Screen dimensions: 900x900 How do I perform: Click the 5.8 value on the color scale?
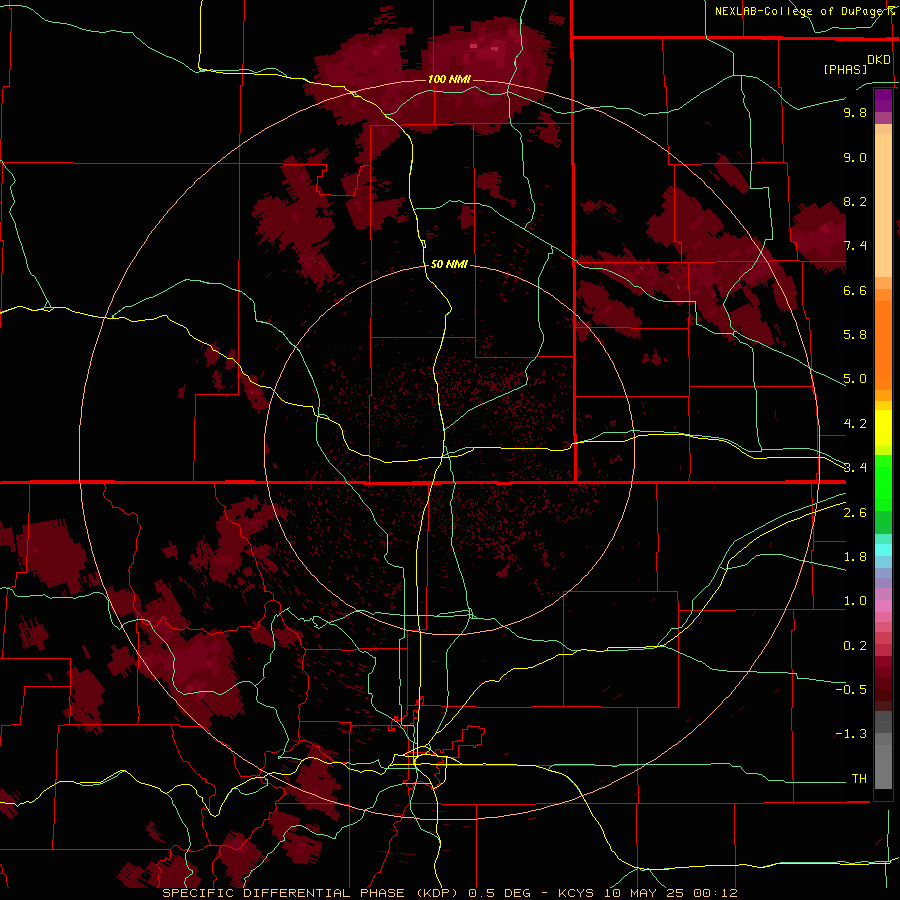(x=855, y=335)
